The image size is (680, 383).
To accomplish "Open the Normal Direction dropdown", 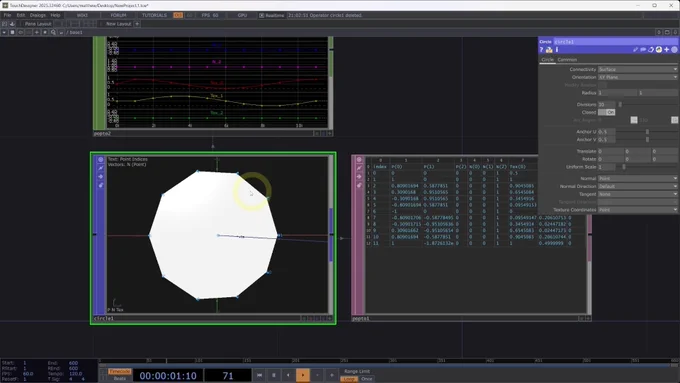I will pos(638,187).
